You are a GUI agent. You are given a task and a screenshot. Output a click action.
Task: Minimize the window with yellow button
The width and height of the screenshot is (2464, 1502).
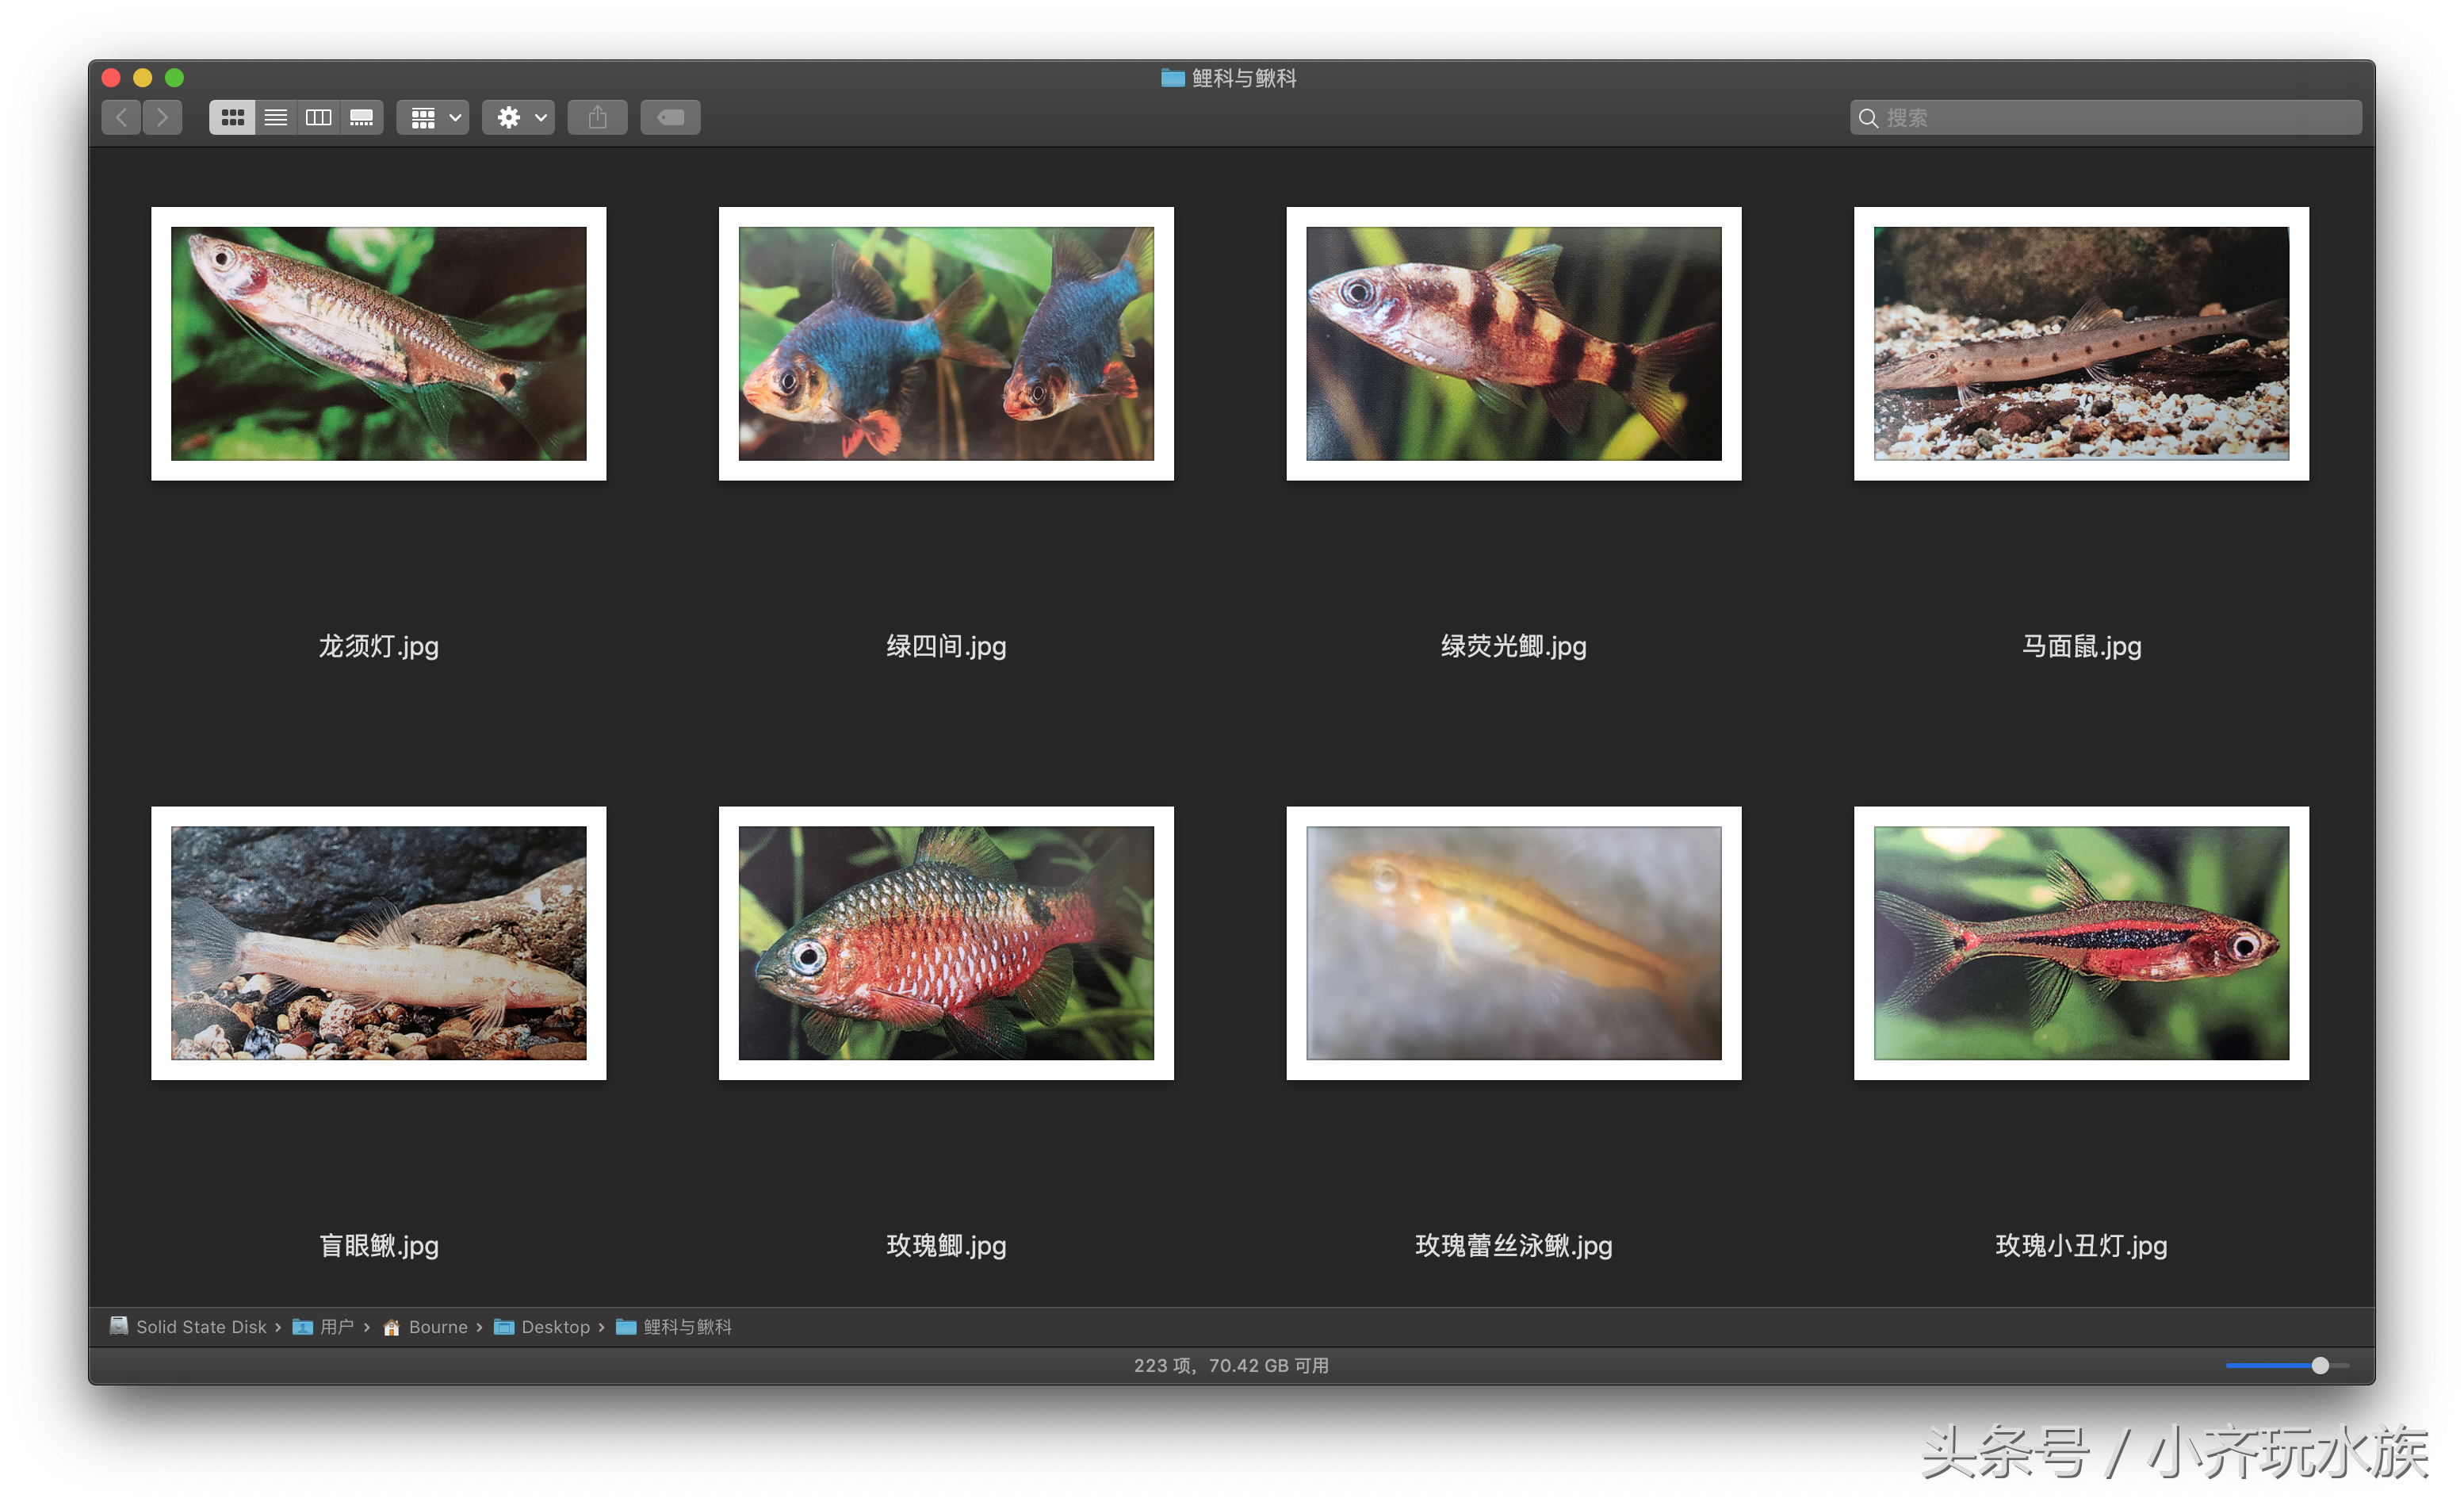[142, 78]
